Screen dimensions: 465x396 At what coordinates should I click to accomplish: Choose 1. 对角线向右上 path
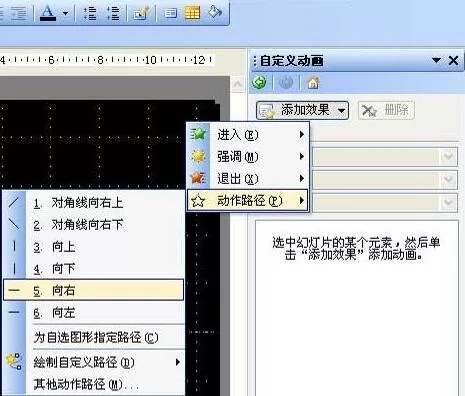[94, 202]
